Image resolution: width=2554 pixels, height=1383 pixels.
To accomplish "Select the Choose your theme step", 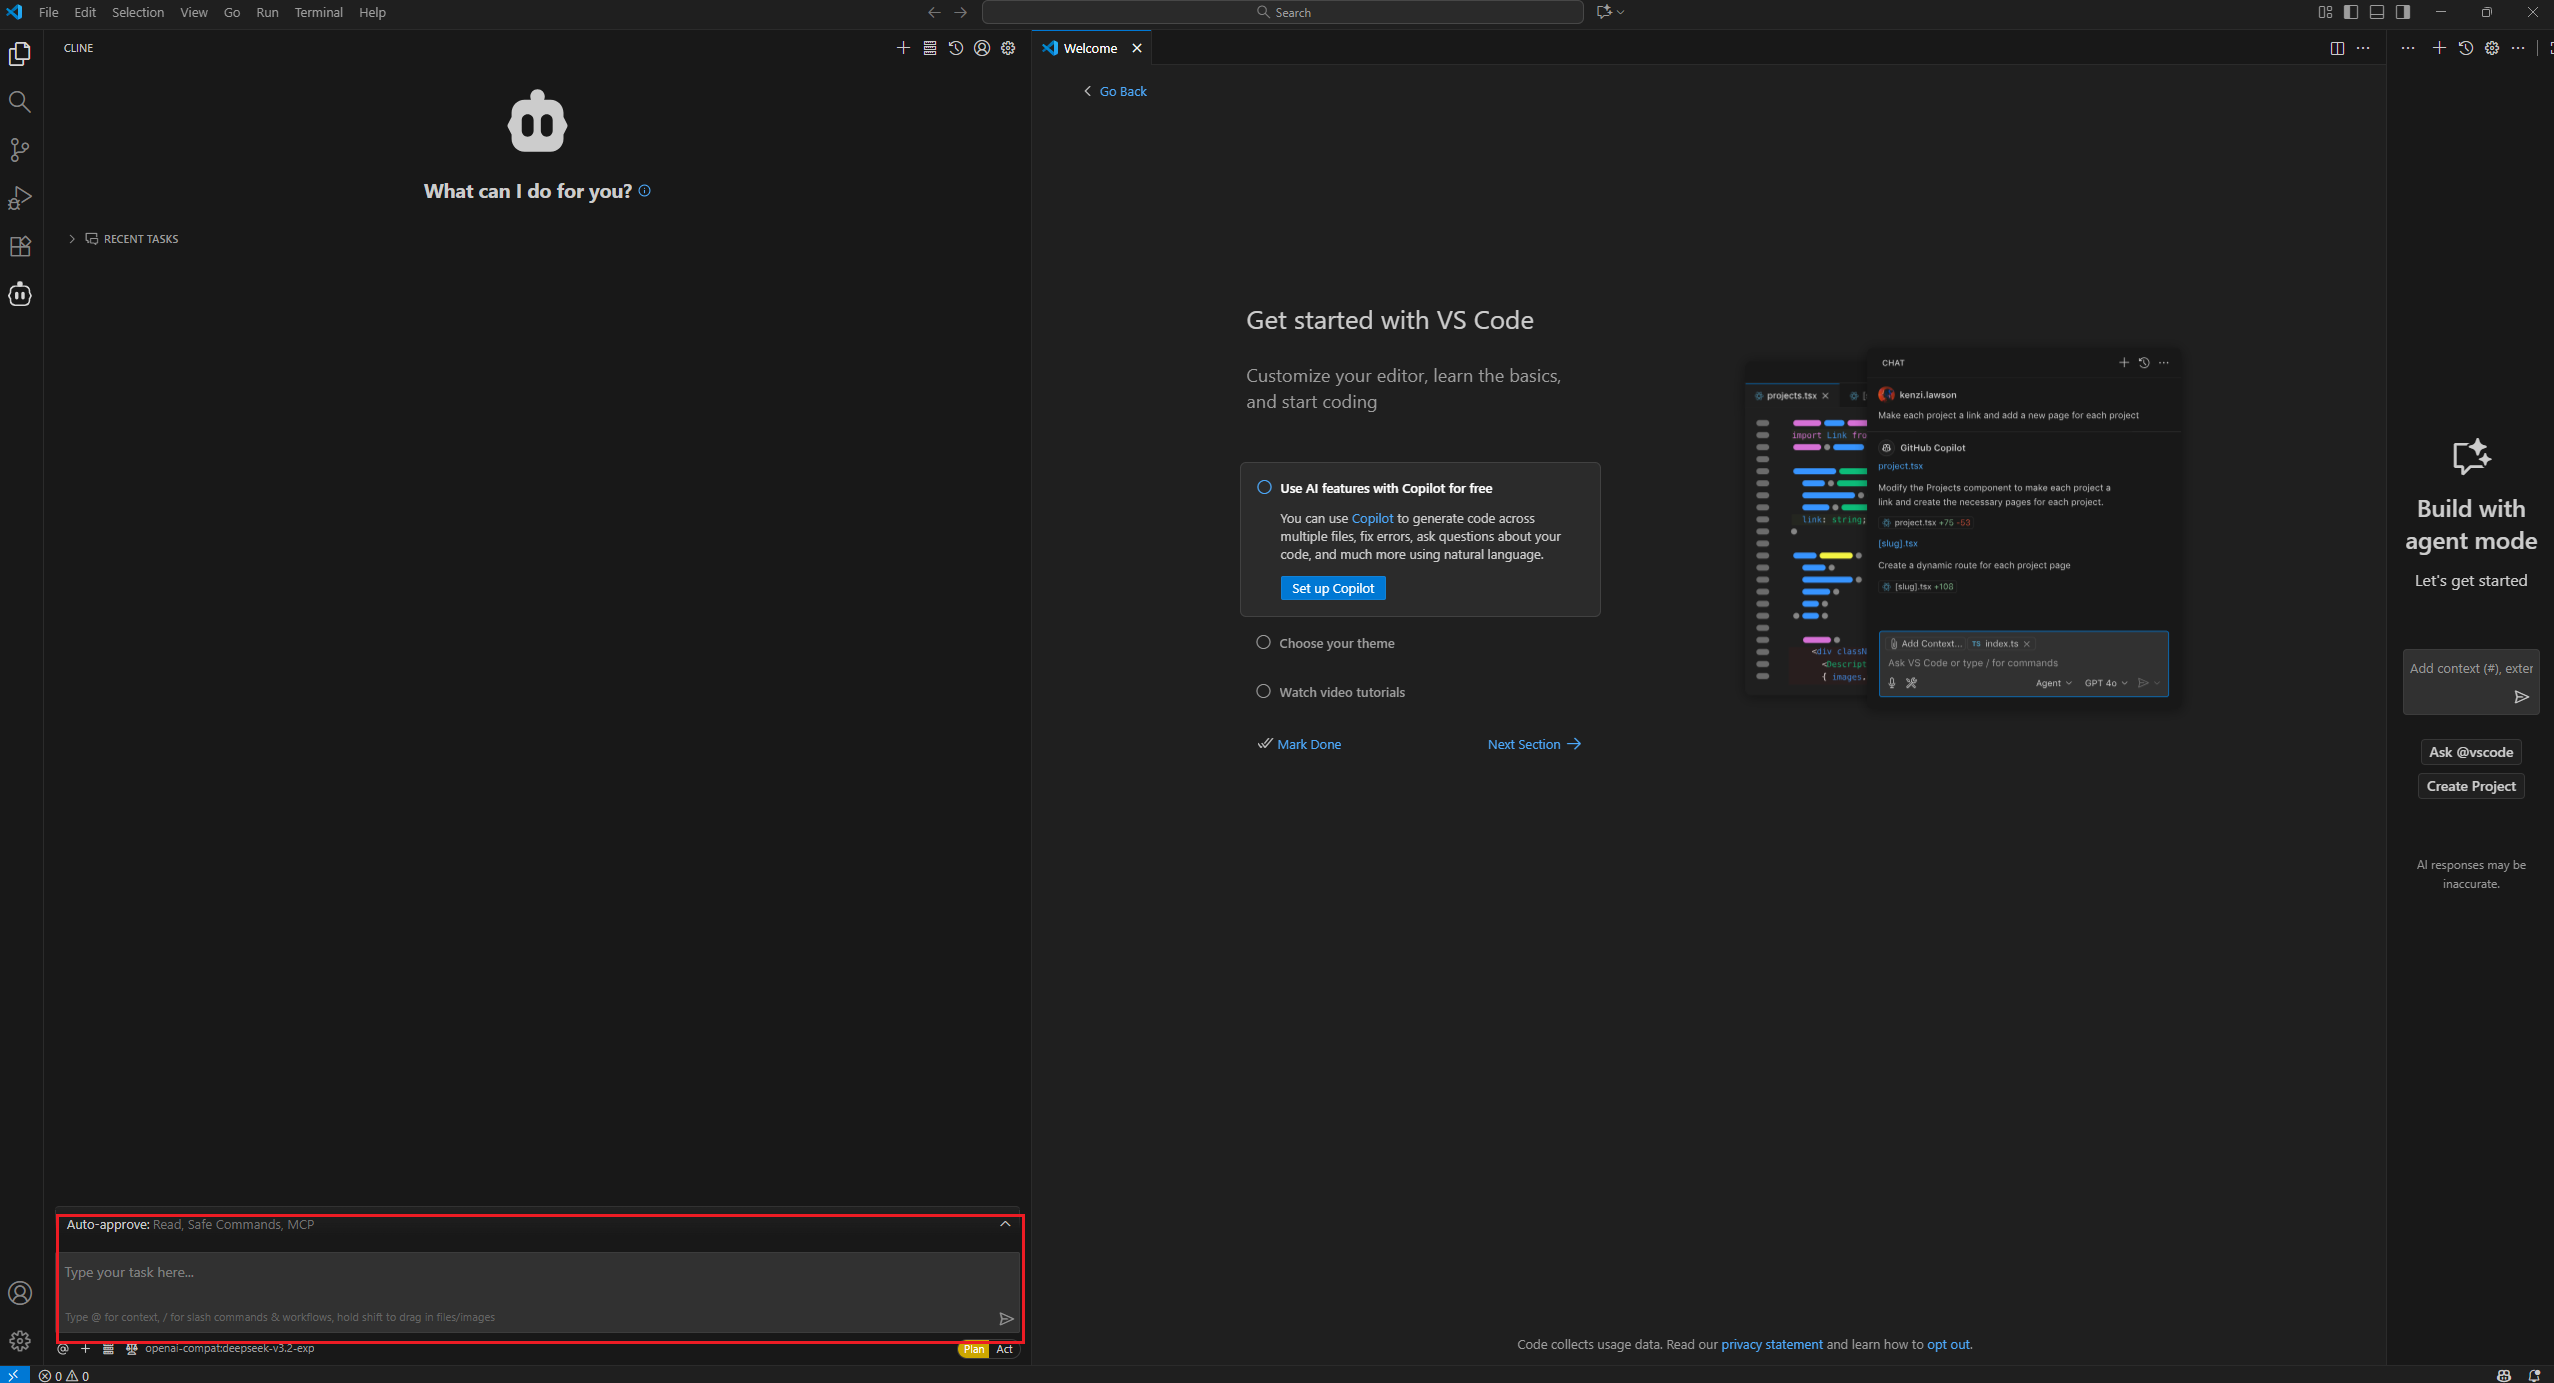I will pos(1336,643).
